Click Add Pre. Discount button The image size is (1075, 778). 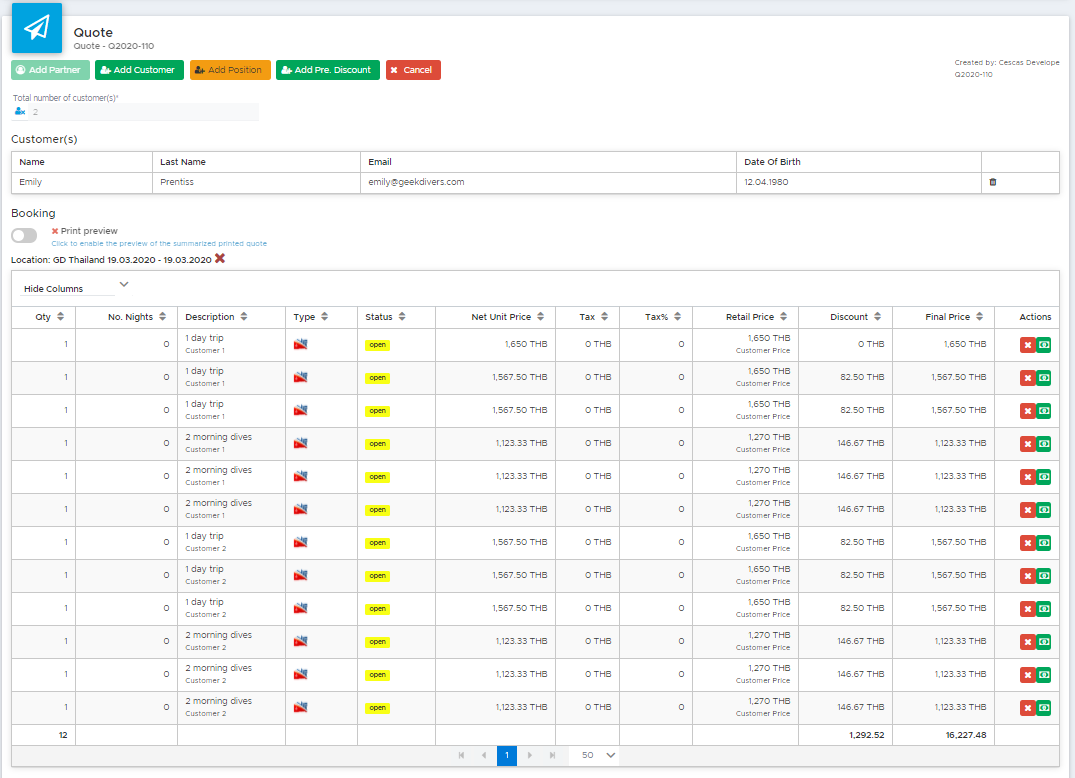[328, 70]
